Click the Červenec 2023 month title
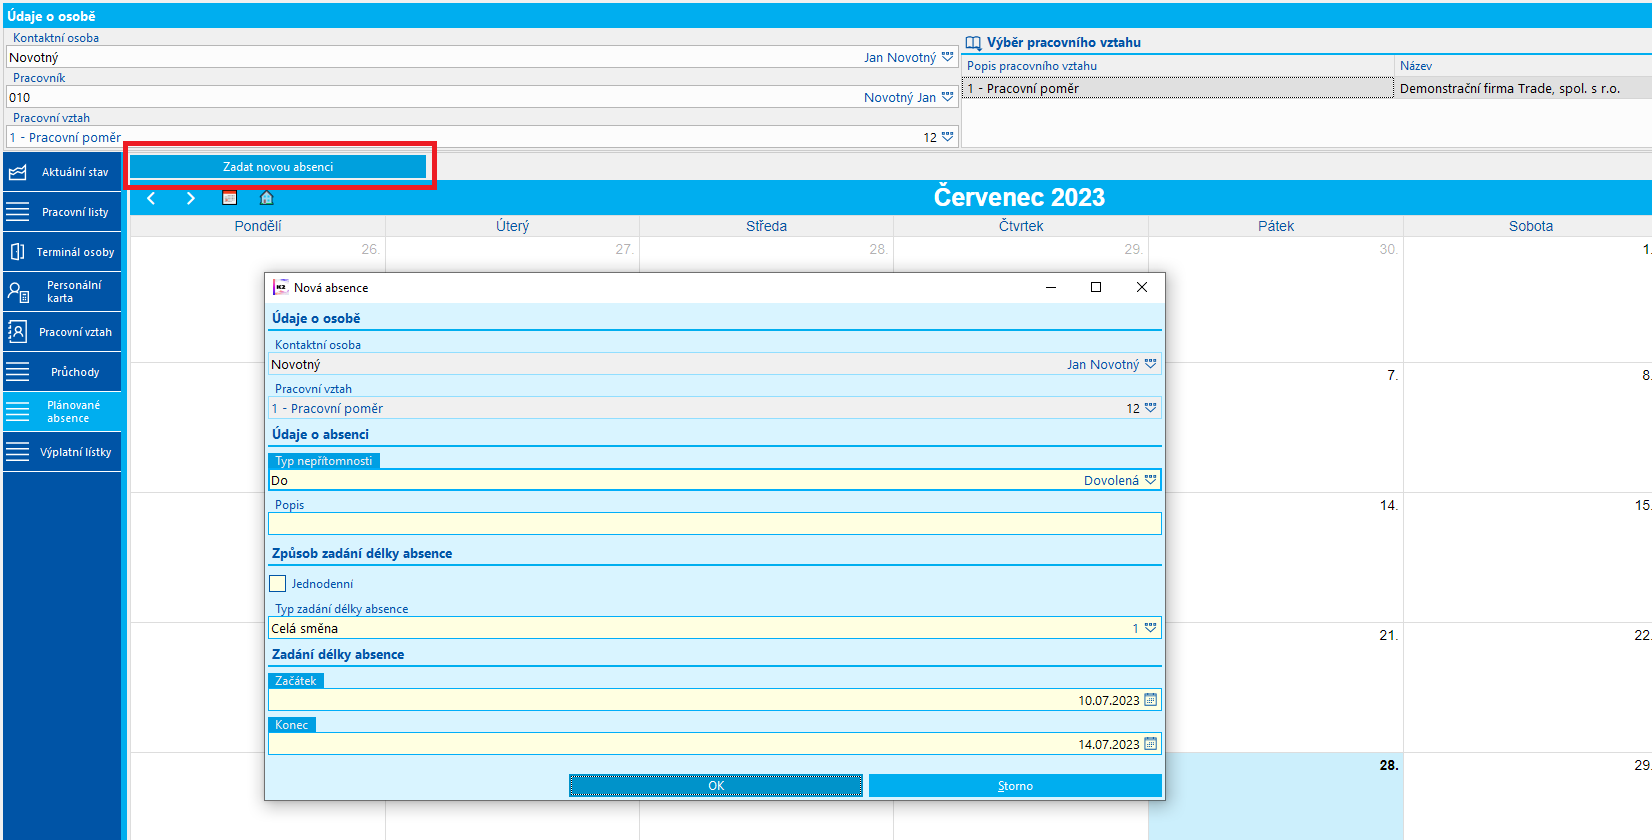The image size is (1652, 840). tap(1019, 197)
